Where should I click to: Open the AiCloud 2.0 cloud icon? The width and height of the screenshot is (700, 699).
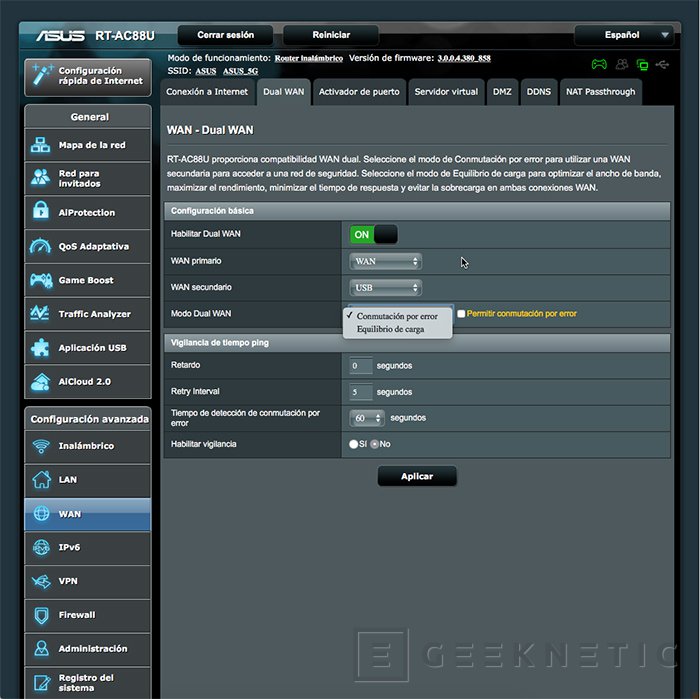pos(41,382)
